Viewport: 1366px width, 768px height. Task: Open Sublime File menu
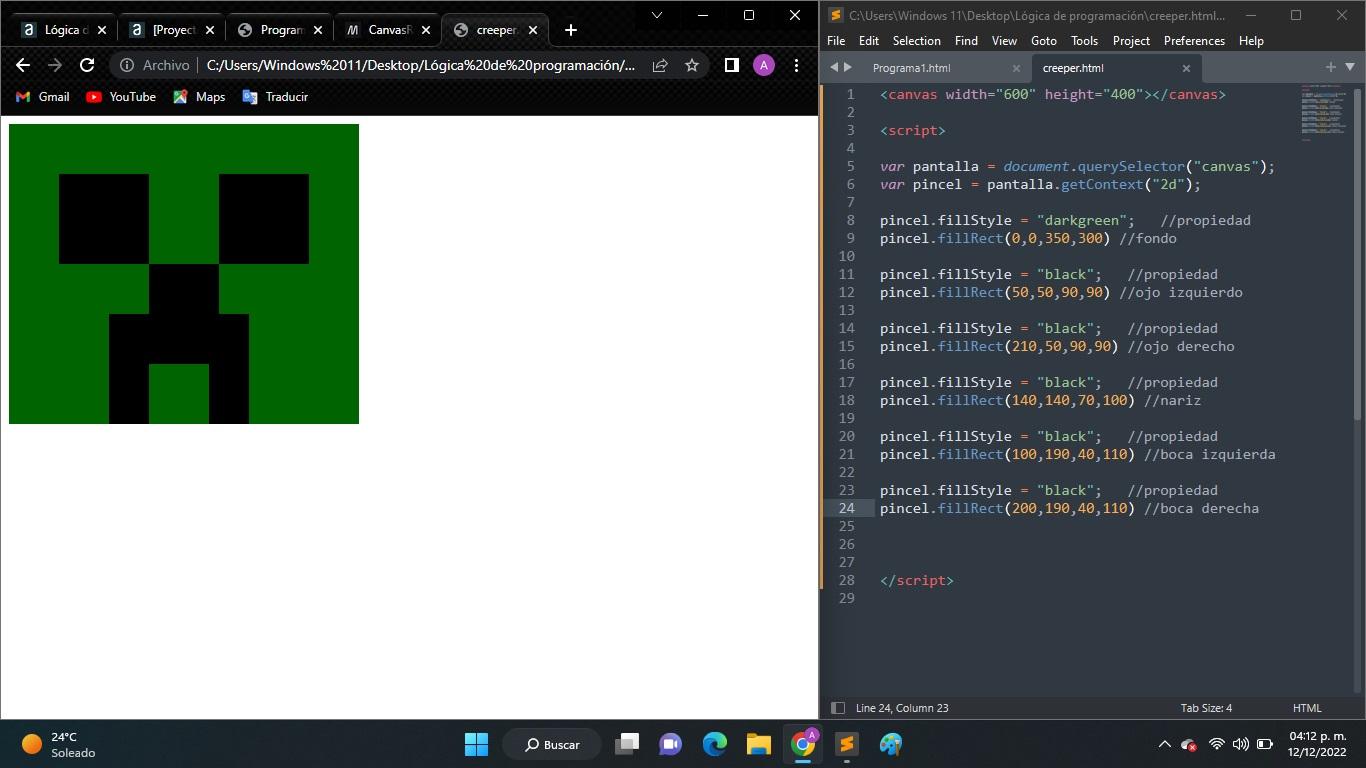[836, 41]
